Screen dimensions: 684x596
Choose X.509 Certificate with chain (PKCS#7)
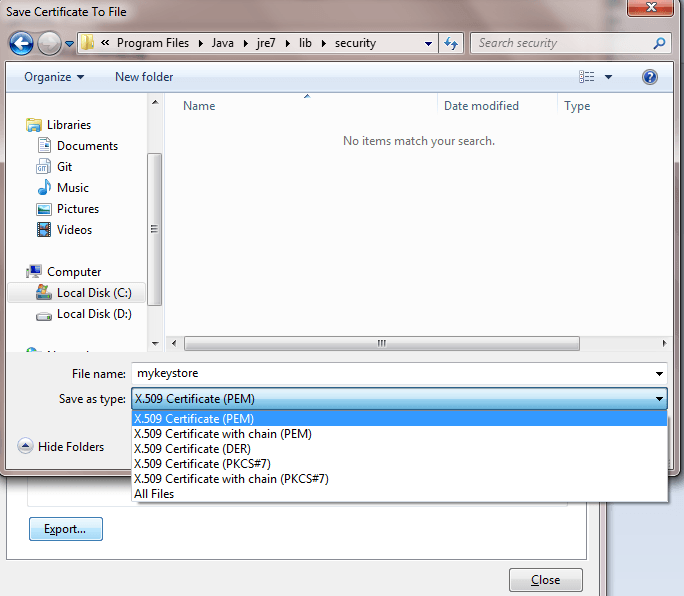[x=399, y=479]
